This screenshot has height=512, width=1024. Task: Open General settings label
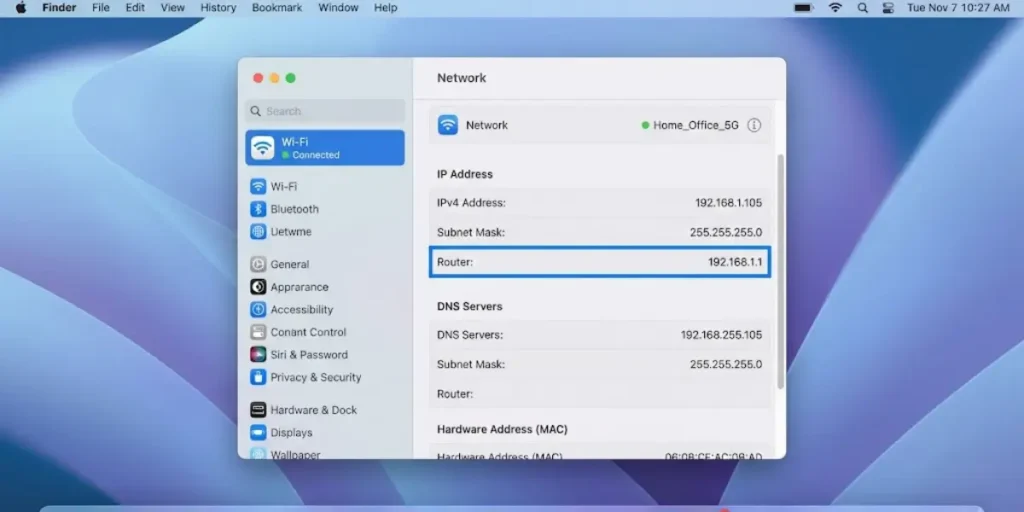pos(290,264)
